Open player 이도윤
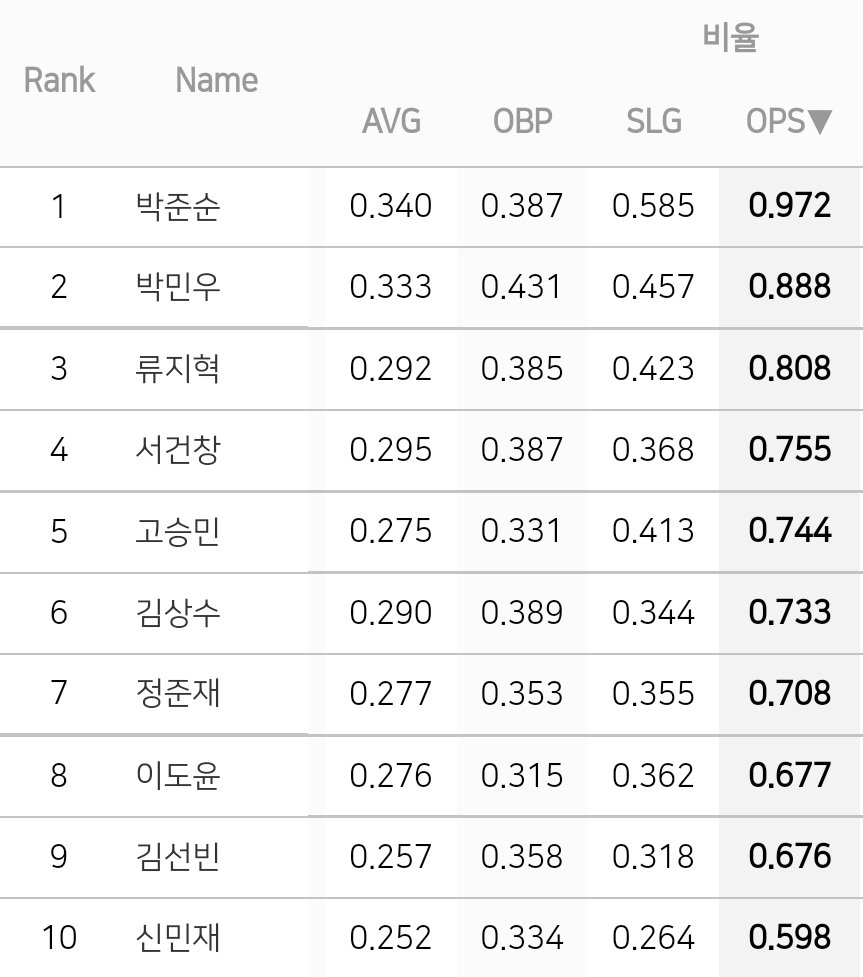The height and width of the screenshot is (977, 863). [178, 776]
